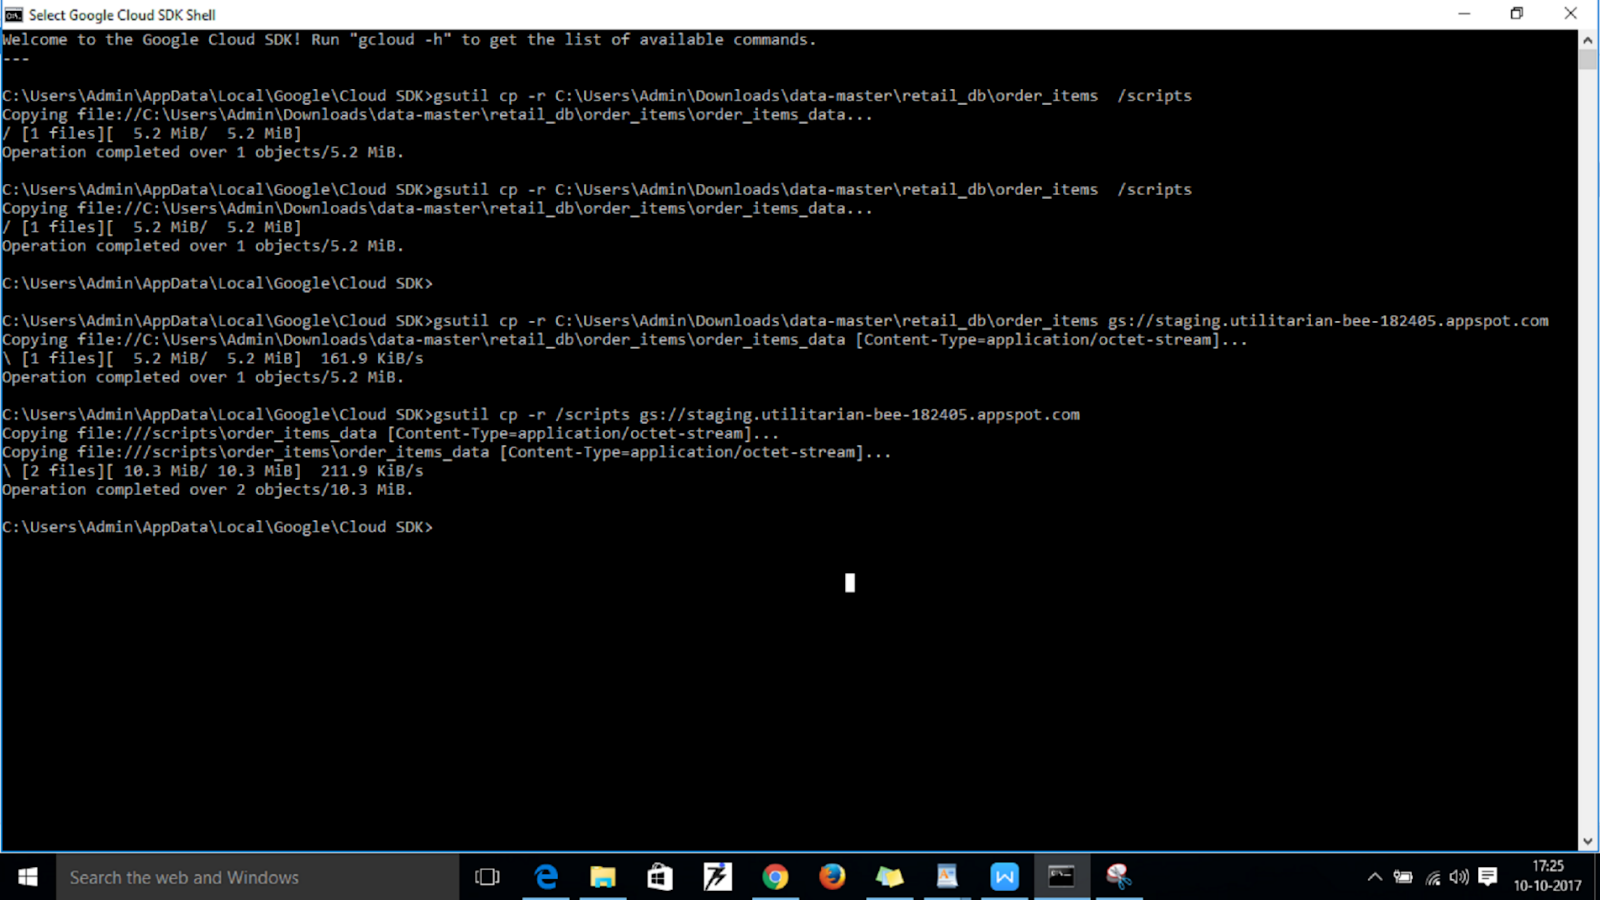This screenshot has height=900, width=1600.
Task: Expand hidden system tray icons with the chevron
Action: [1375, 877]
